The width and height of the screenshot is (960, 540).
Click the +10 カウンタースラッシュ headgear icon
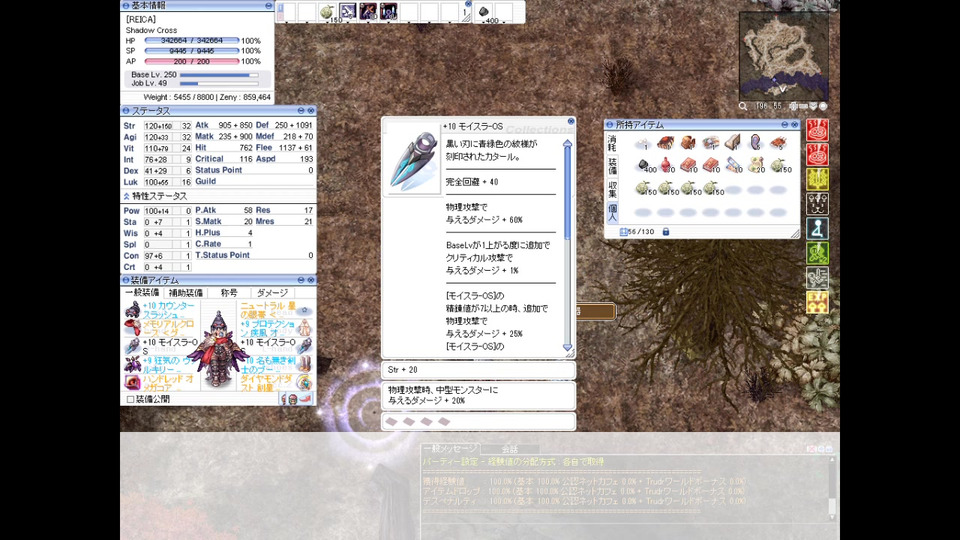132,310
